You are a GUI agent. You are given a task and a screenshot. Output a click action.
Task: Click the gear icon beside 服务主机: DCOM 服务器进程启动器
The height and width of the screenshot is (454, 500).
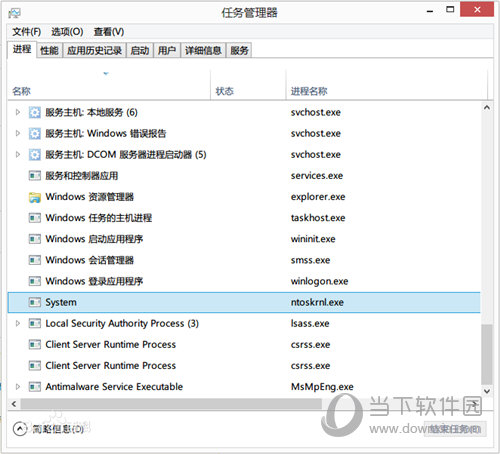click(x=35, y=155)
